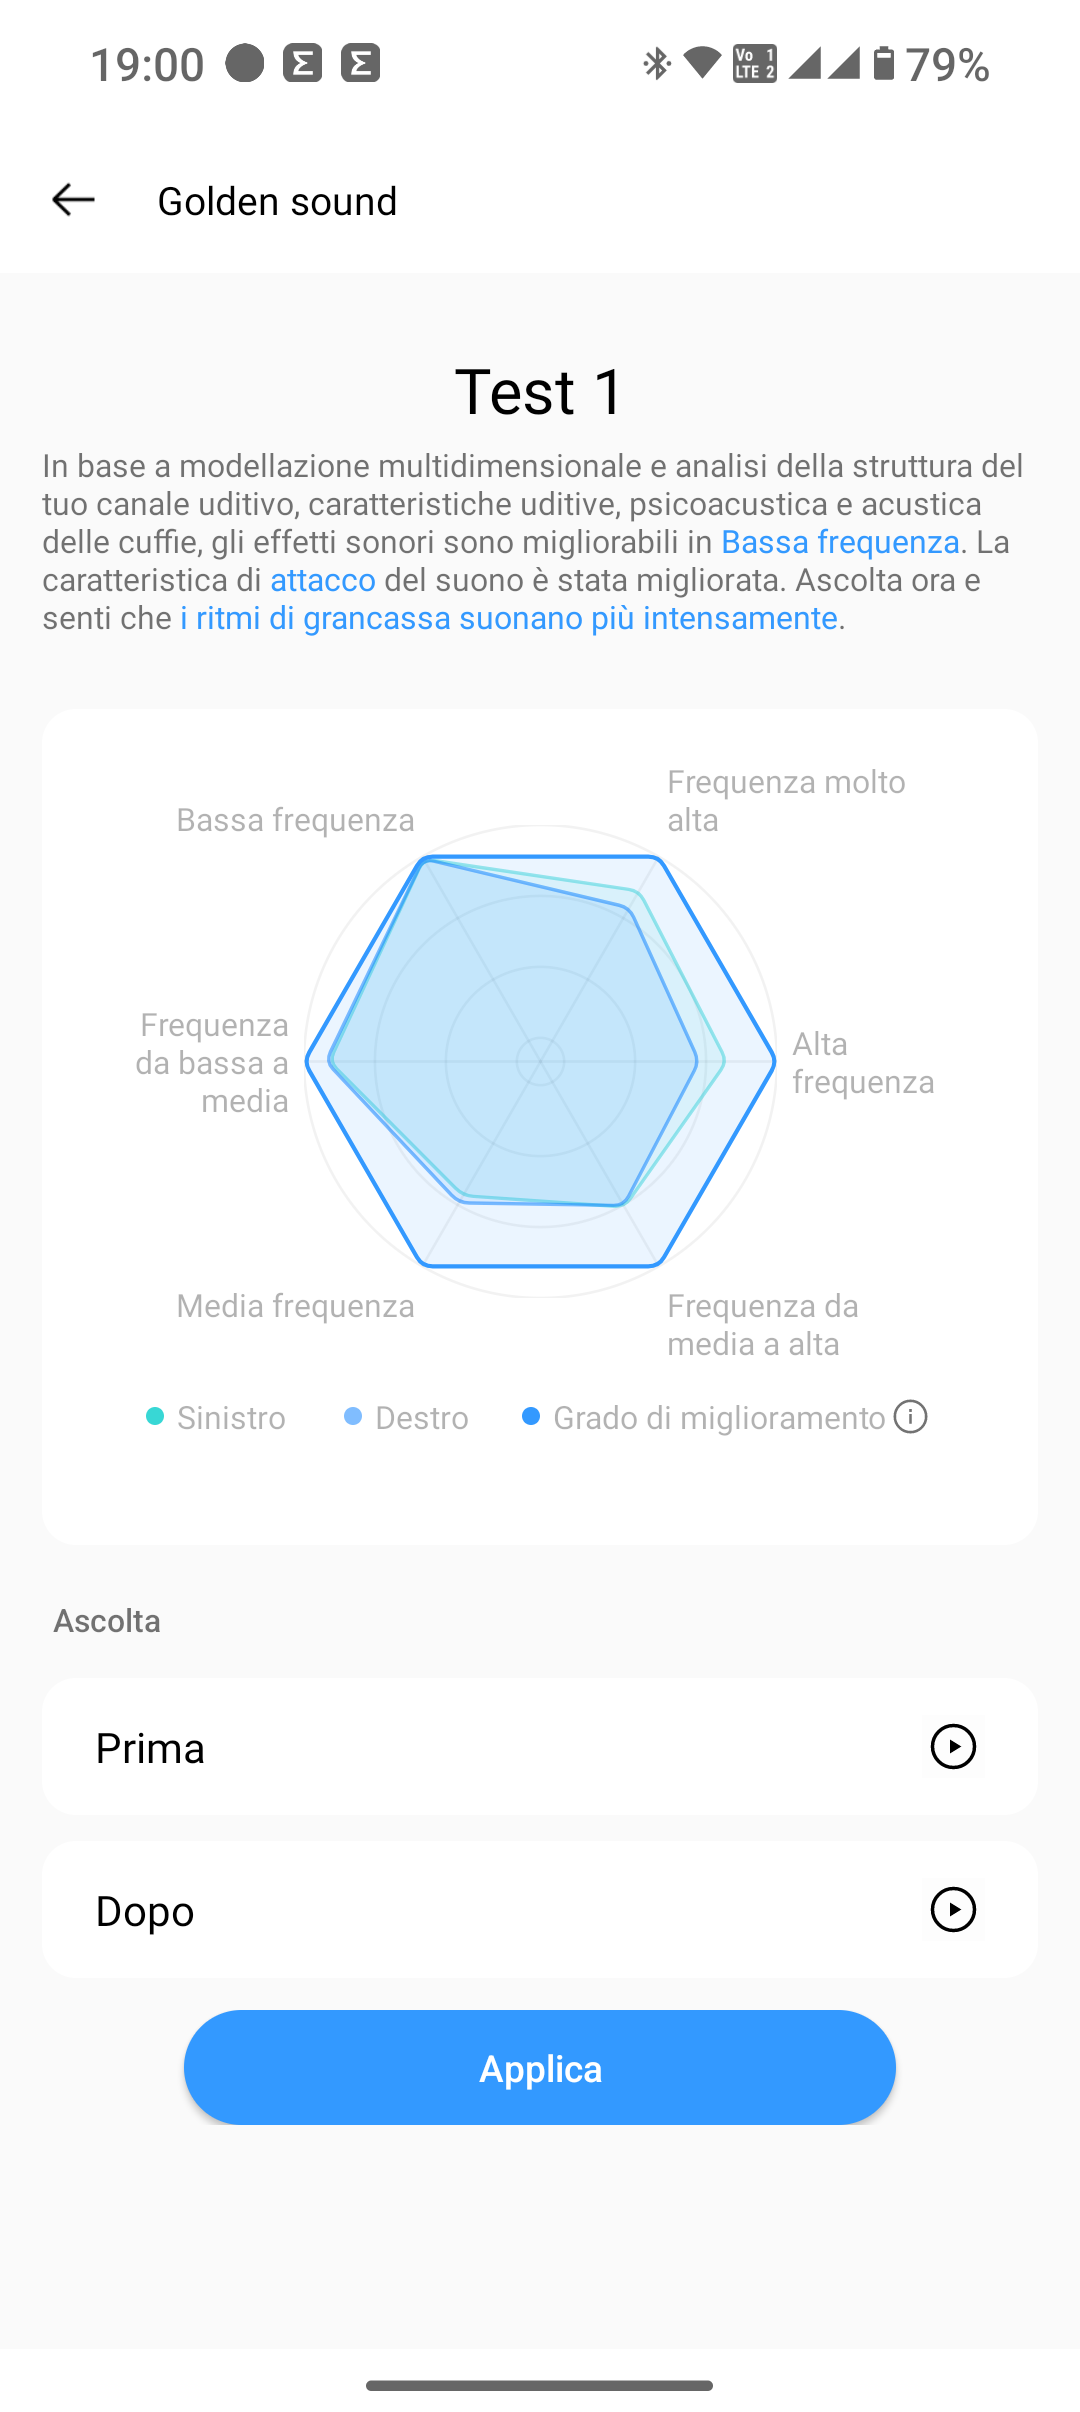Tap the radar chart center
The image size is (1080, 2412).
tap(540, 1061)
